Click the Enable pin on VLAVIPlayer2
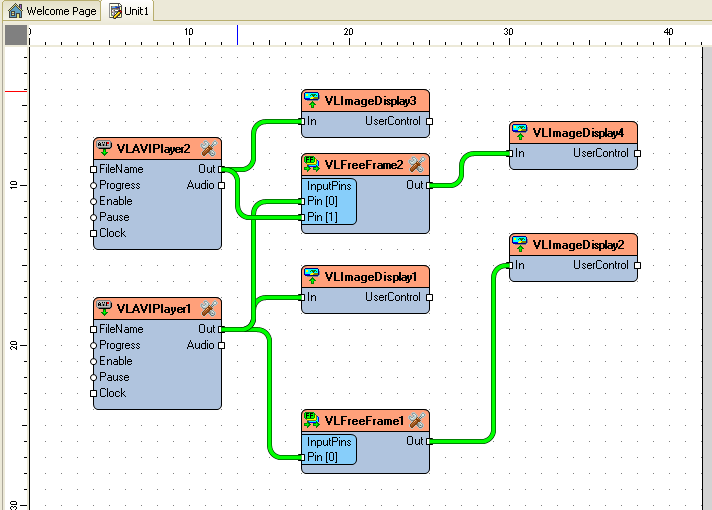The height and width of the screenshot is (510, 712). click(94, 201)
